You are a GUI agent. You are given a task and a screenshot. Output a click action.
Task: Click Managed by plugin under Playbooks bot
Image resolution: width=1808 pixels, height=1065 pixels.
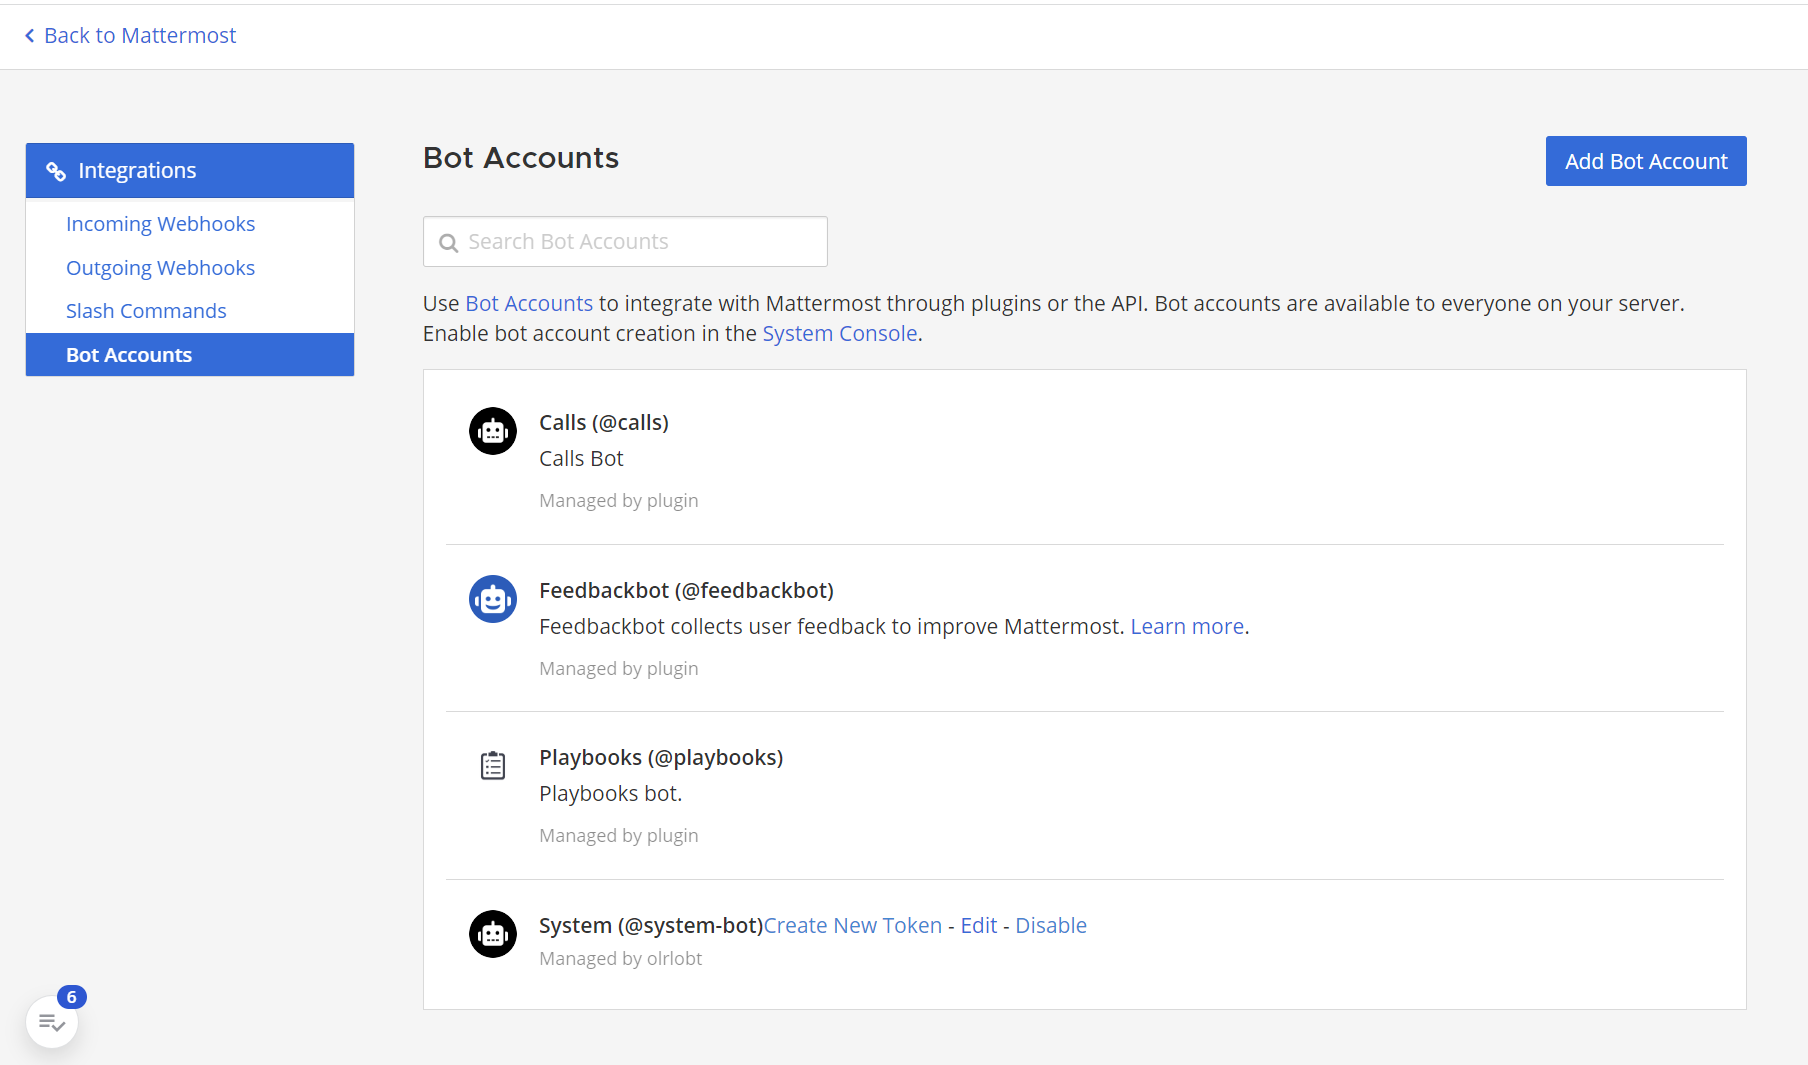point(619,836)
